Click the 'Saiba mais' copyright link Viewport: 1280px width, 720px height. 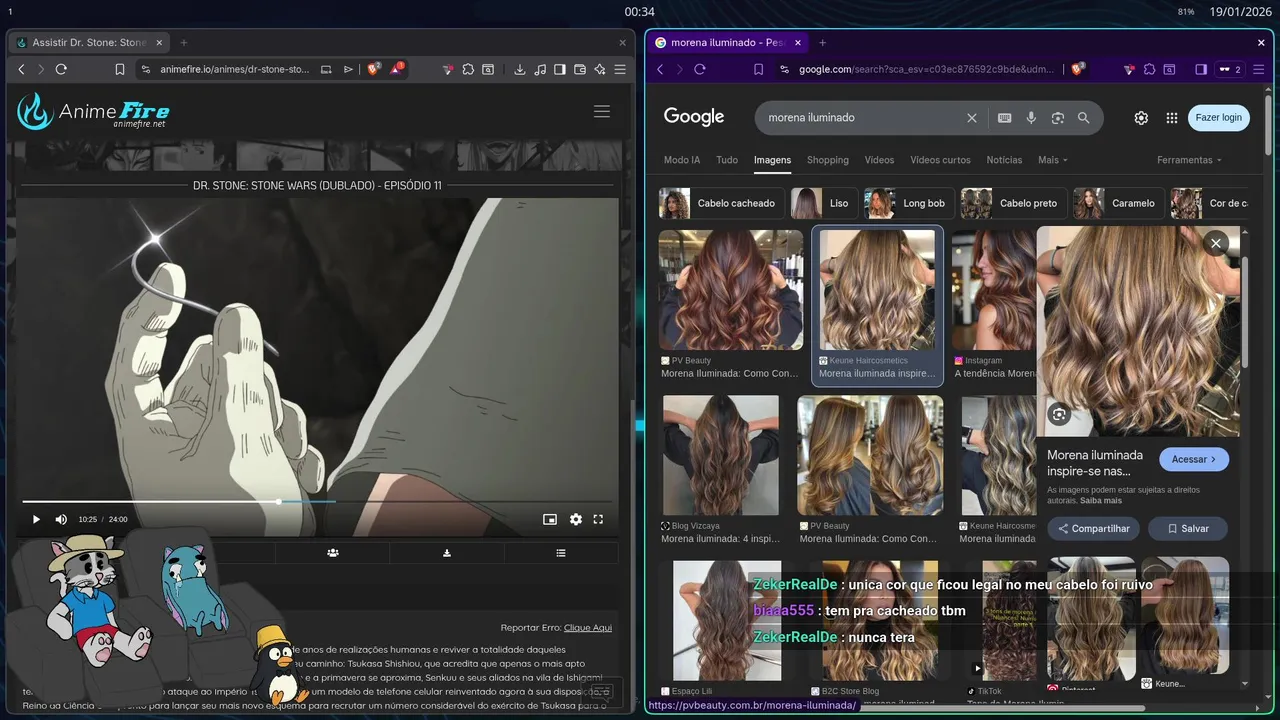click(x=1101, y=501)
